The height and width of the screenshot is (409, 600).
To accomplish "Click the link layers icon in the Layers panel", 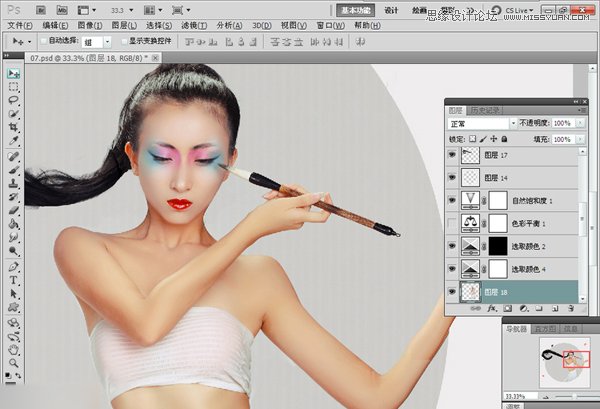I will point(475,308).
